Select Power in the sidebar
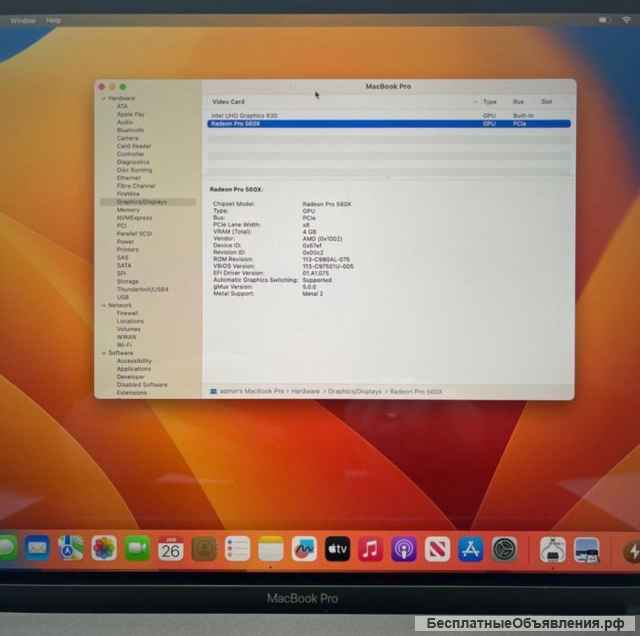The height and width of the screenshot is (636, 640). coord(125,242)
